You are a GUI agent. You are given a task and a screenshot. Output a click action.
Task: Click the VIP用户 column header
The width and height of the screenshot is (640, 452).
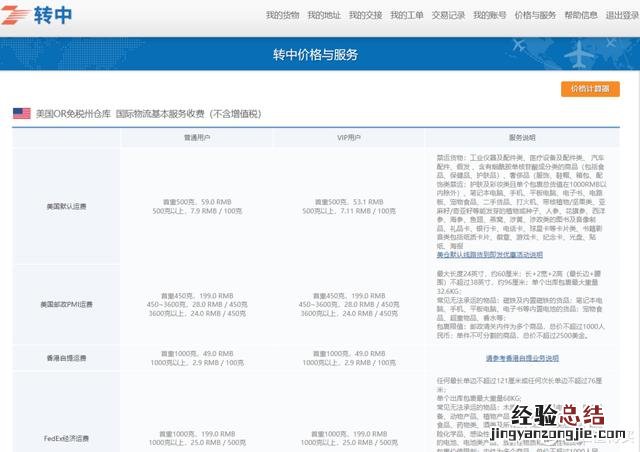coord(346,138)
